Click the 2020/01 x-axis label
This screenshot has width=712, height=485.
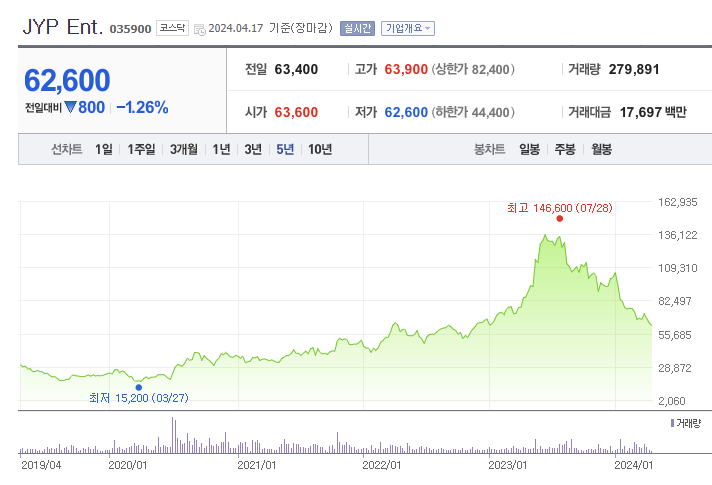tap(128, 465)
